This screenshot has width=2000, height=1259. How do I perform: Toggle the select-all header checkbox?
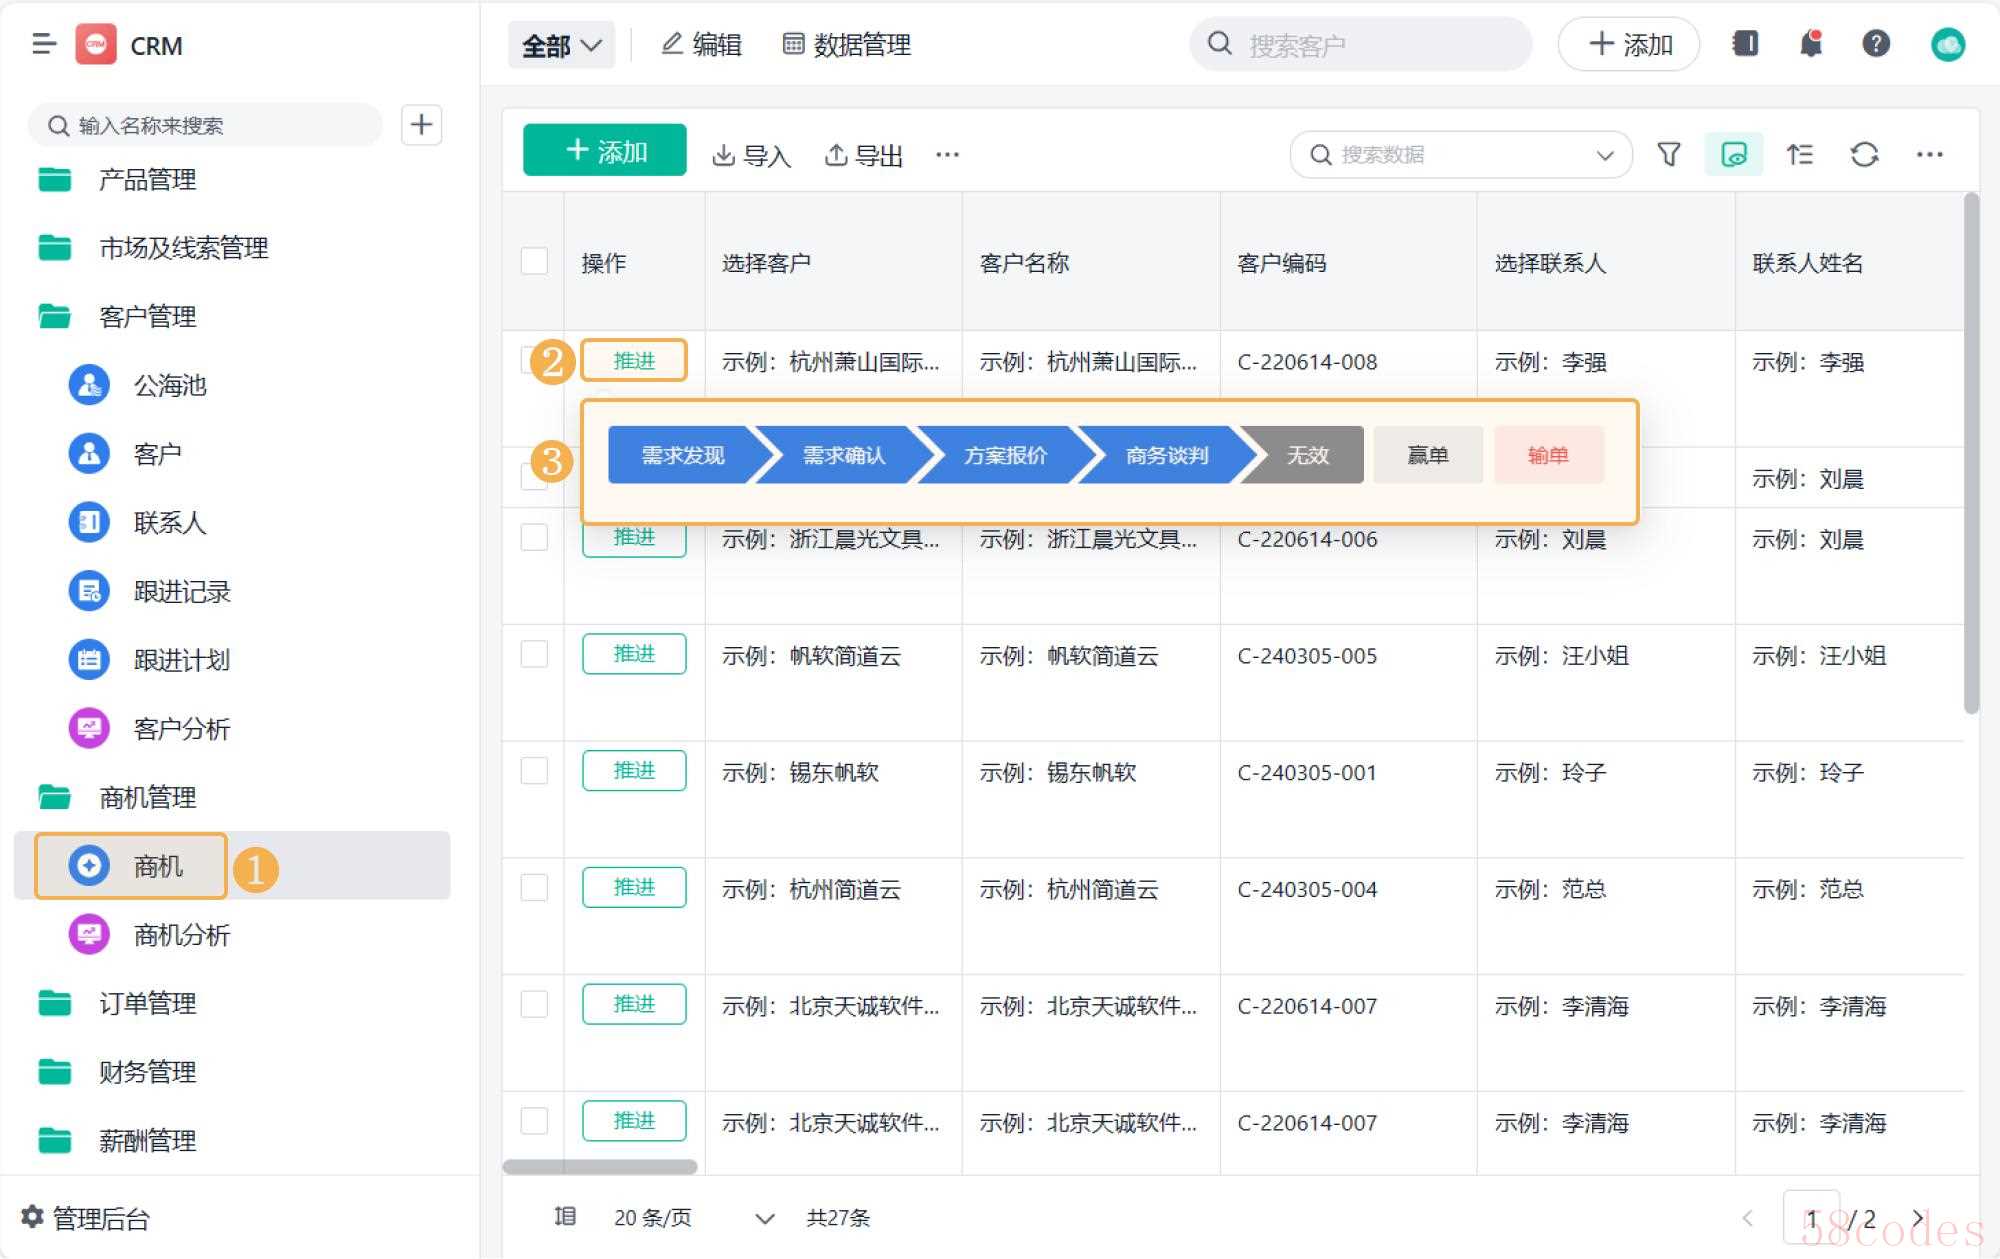(534, 262)
